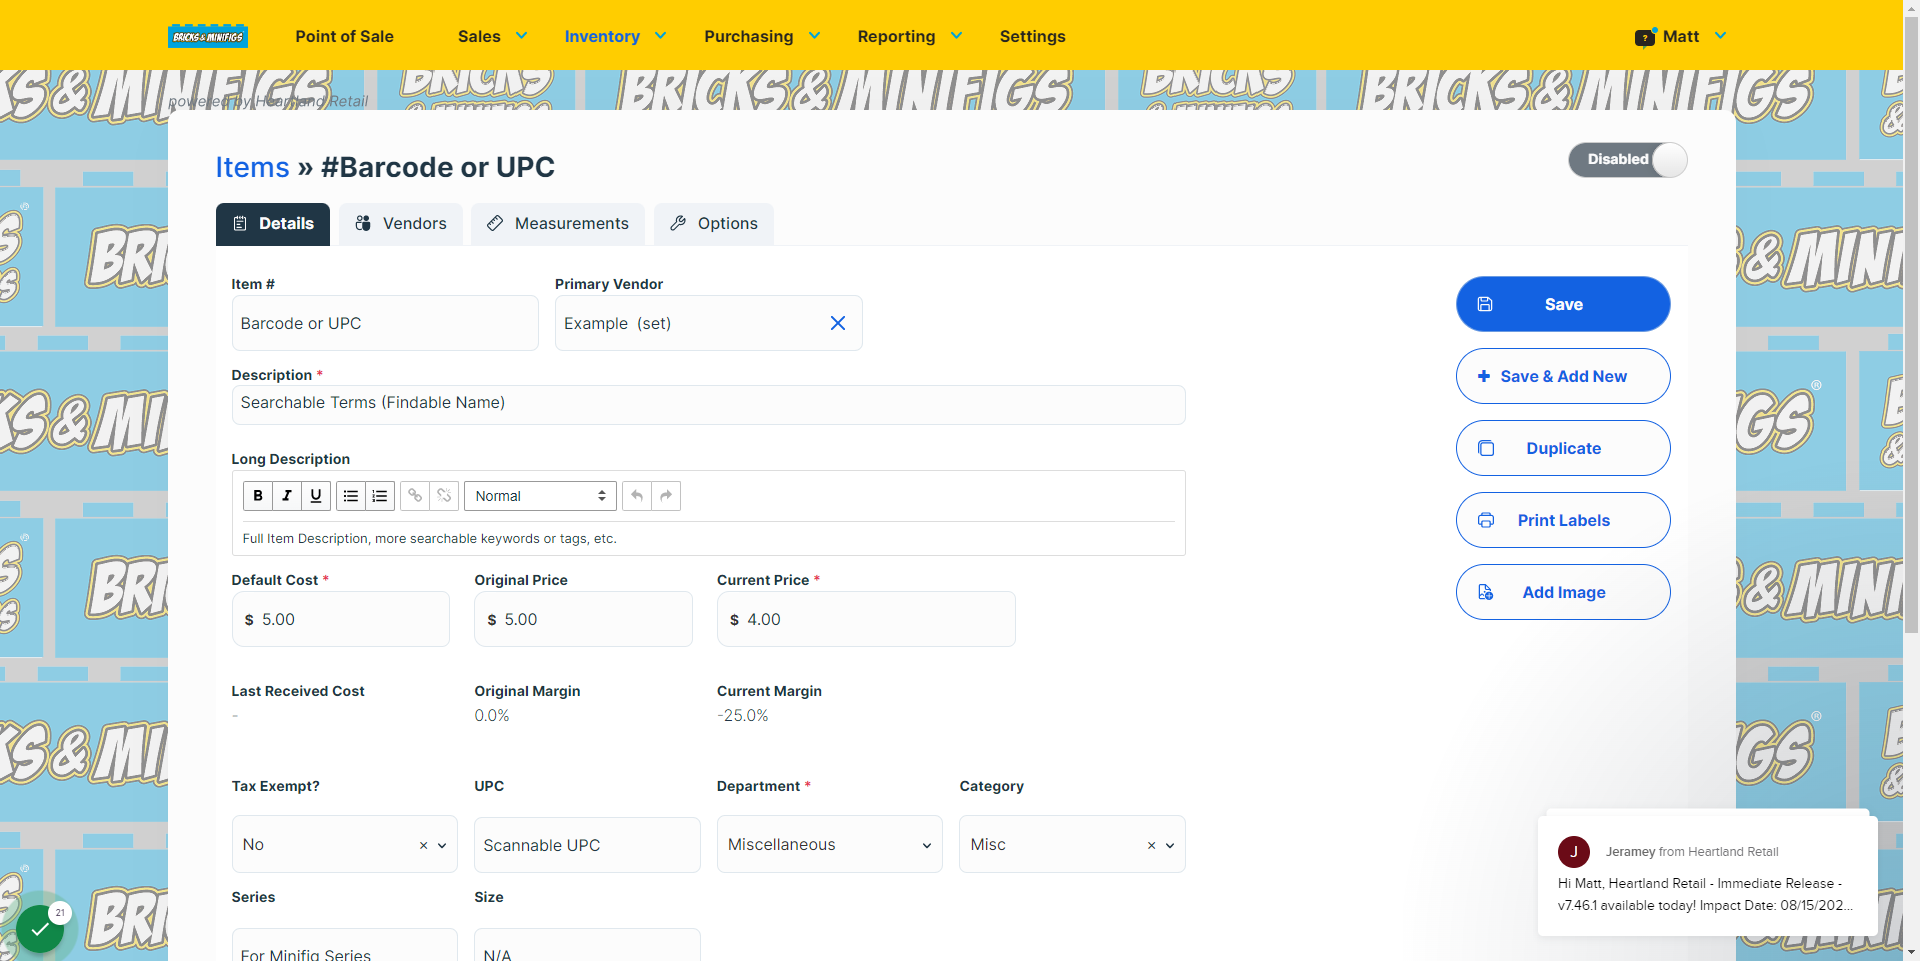Click the help icon beside Matt
Image resolution: width=1920 pixels, height=961 pixels.
[x=1645, y=37]
